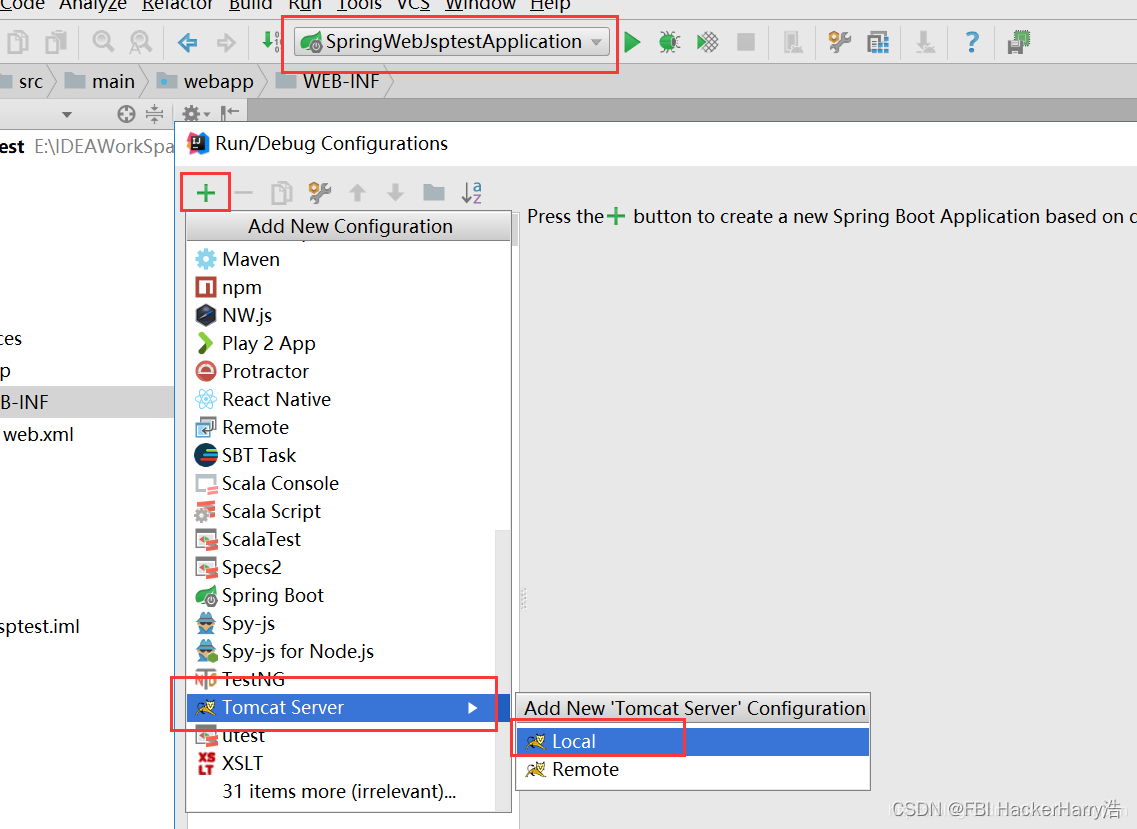Click the webapp breadcrumb folder
Viewport: 1137px width, 829px height.
207,81
